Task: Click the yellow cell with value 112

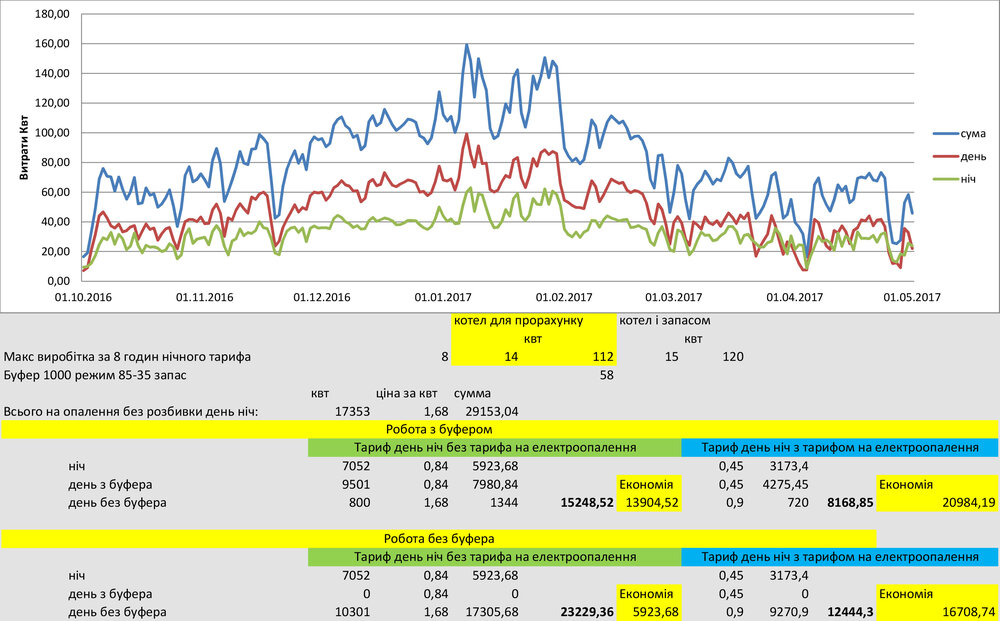Action: click(600, 357)
